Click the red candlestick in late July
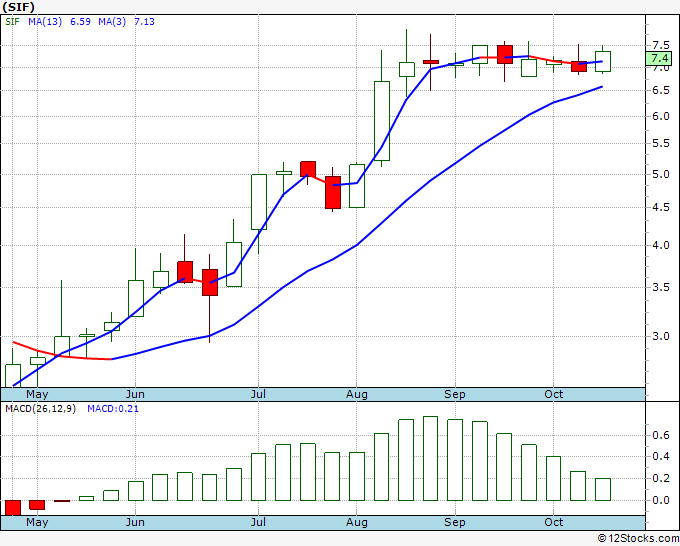Image resolution: width=680 pixels, height=546 pixels. [x=333, y=192]
